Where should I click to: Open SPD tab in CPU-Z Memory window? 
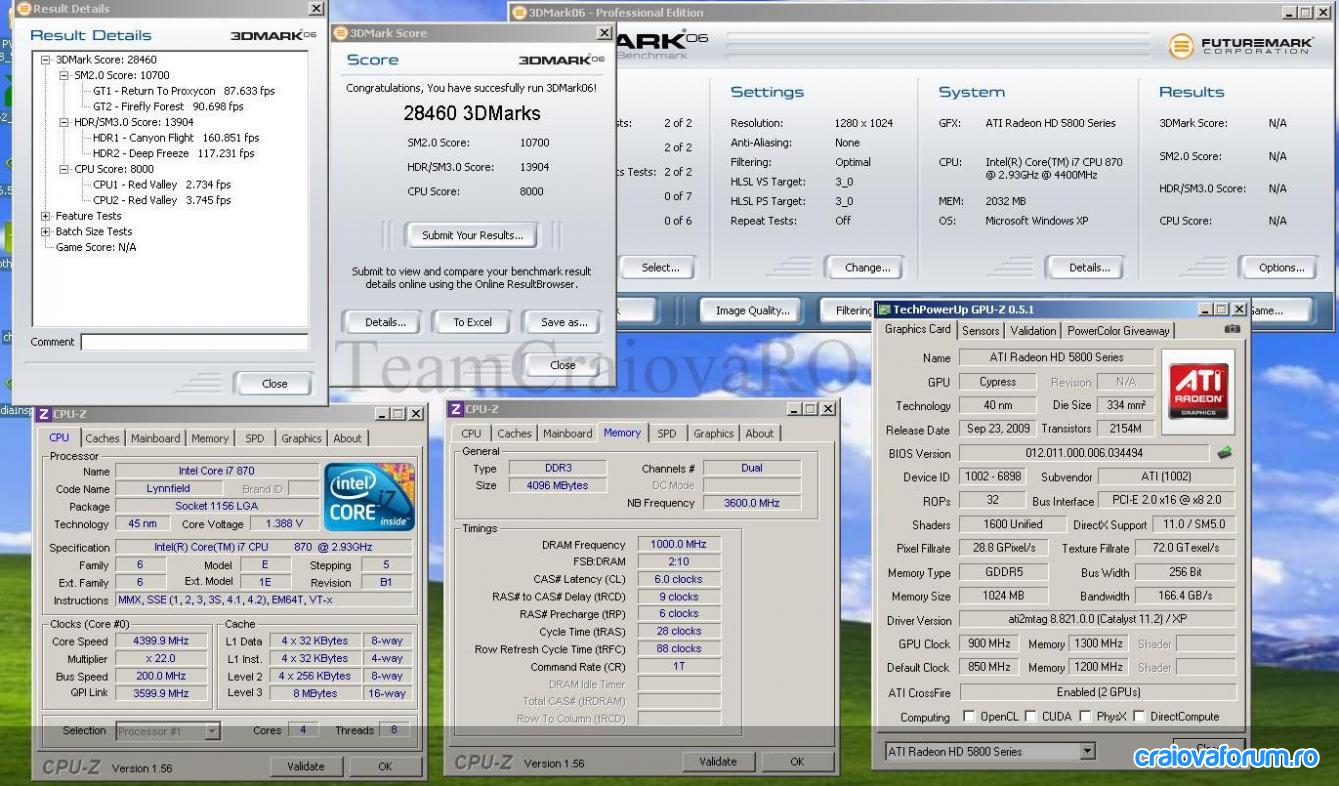click(666, 433)
